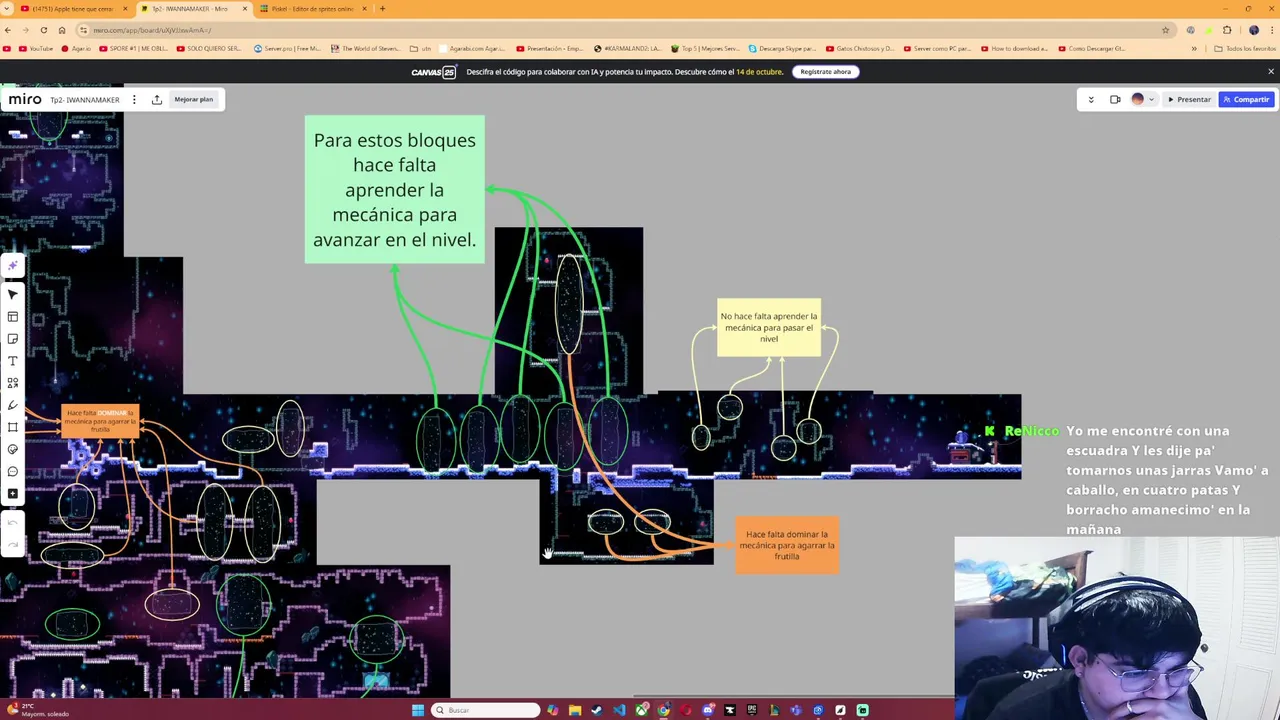Screen dimensions: 1280x720
Task: Select the Text tool
Action: tap(12, 361)
